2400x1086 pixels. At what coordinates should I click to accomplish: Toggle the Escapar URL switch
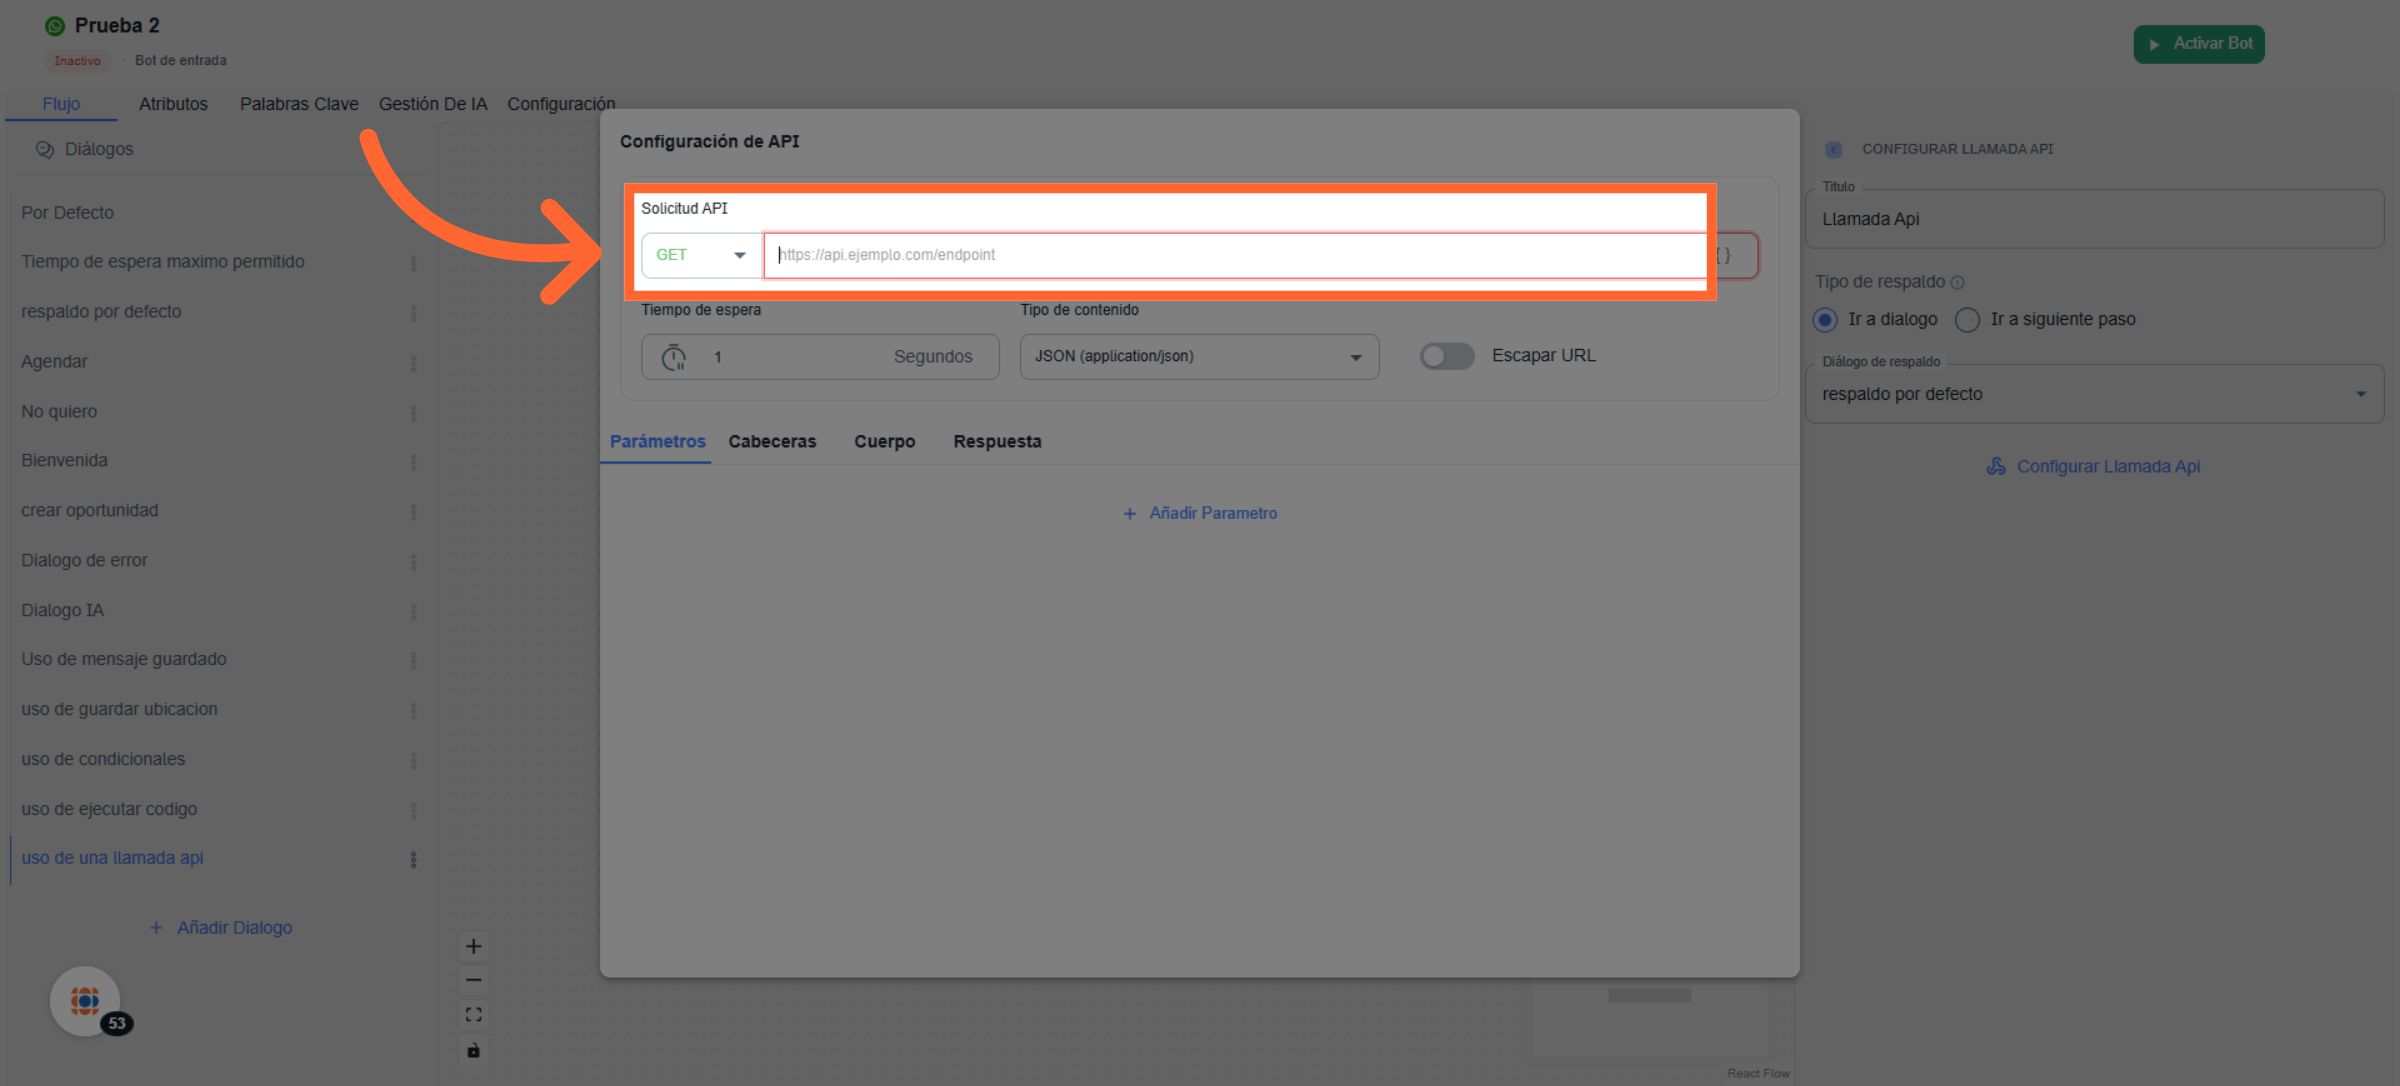[1446, 356]
